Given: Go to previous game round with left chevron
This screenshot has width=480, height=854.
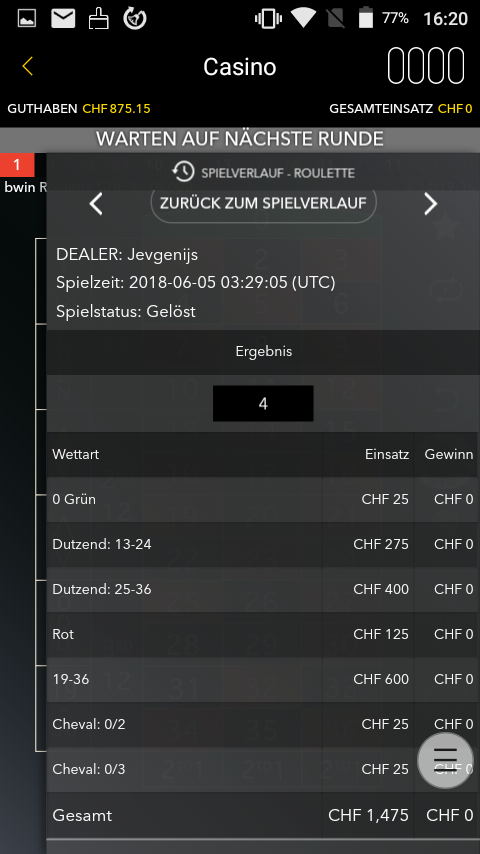Looking at the screenshot, I should (96, 204).
